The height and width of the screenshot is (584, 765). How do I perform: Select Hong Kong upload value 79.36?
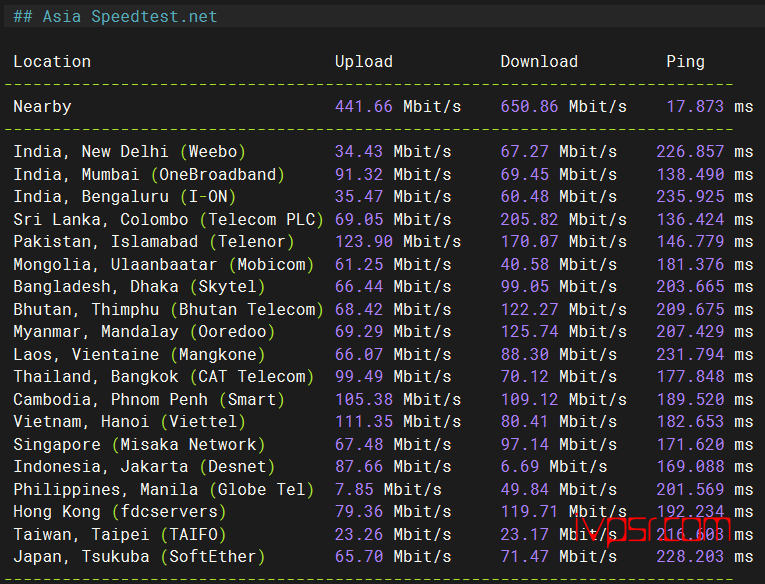[x=359, y=511]
